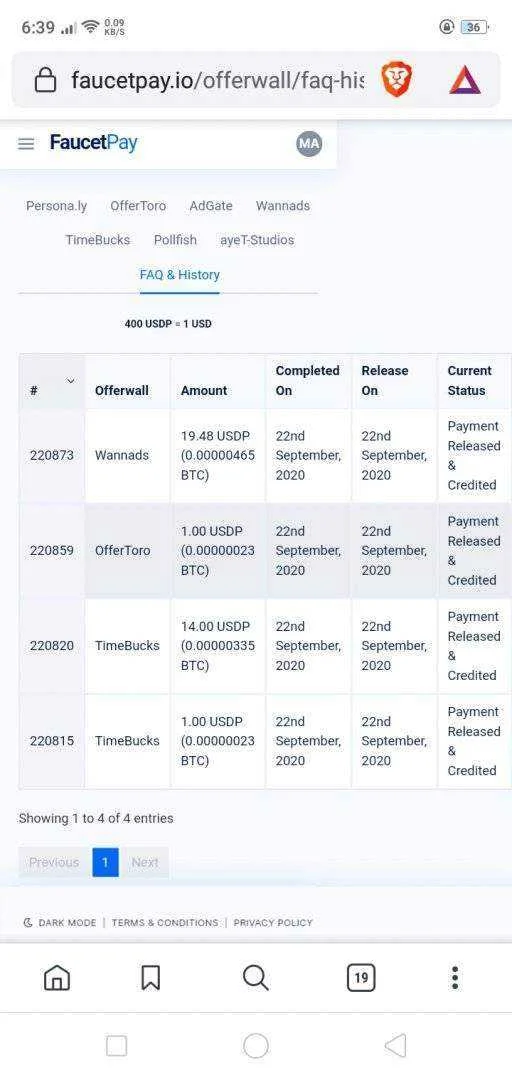The height and width of the screenshot is (1080, 512).
Task: Open the three-dot browser menu
Action: (455, 977)
